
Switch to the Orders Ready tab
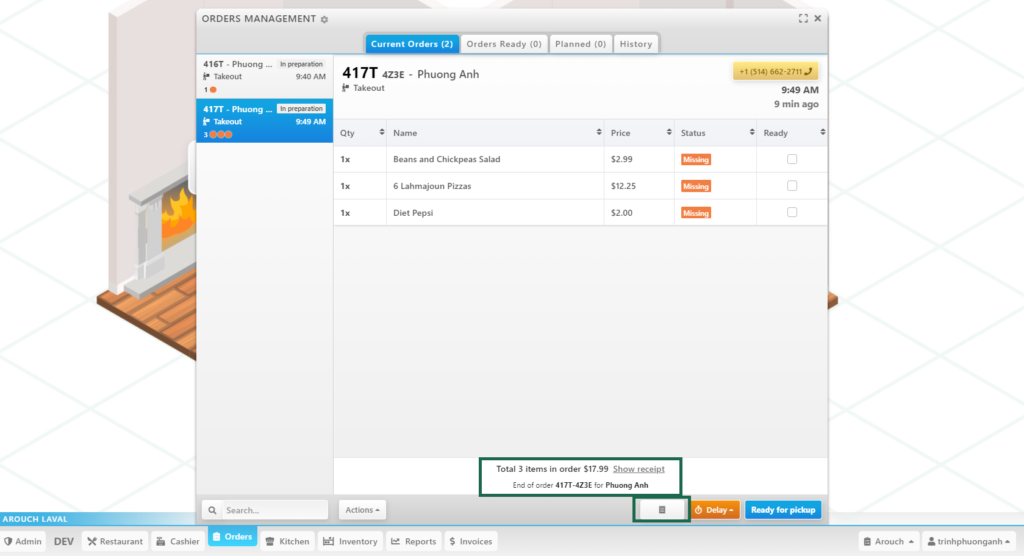(504, 44)
